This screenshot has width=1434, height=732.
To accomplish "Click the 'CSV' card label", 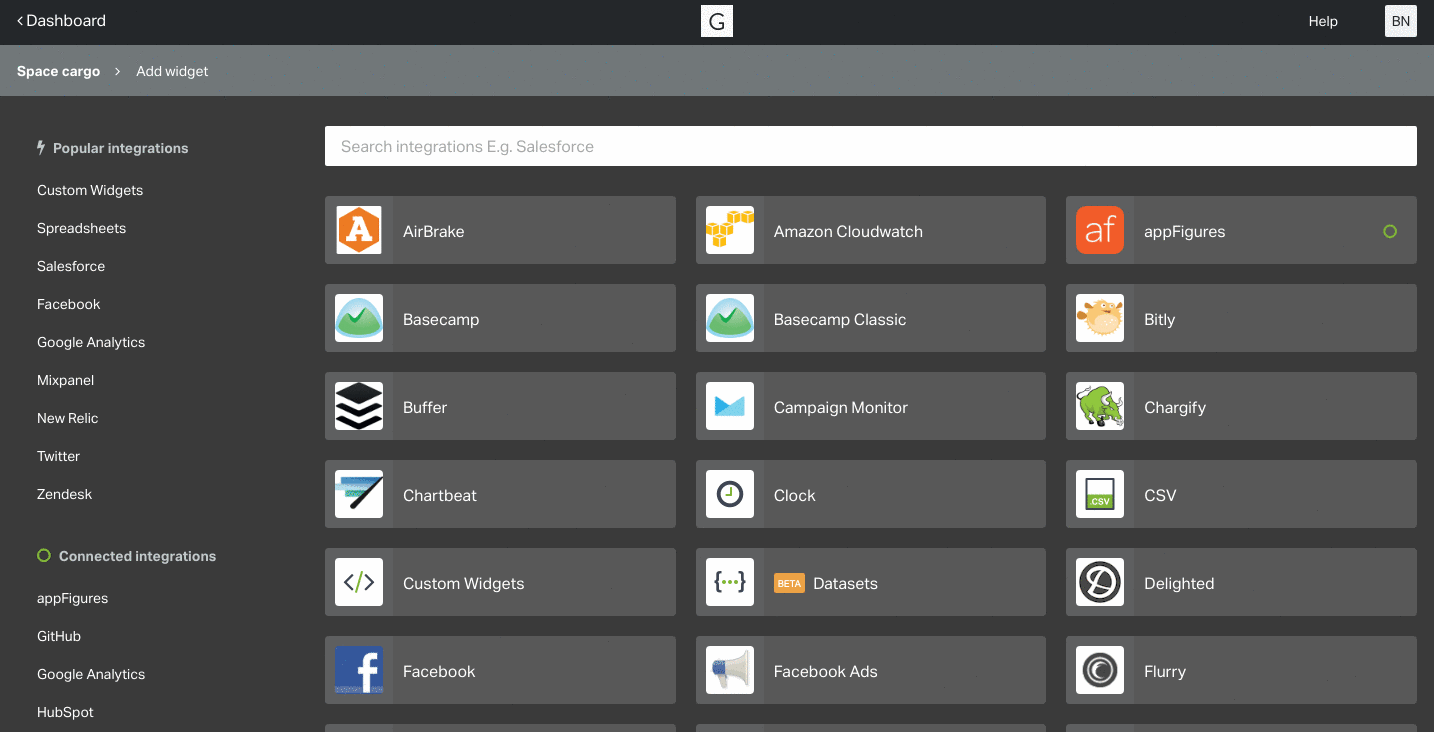I will [1160, 495].
